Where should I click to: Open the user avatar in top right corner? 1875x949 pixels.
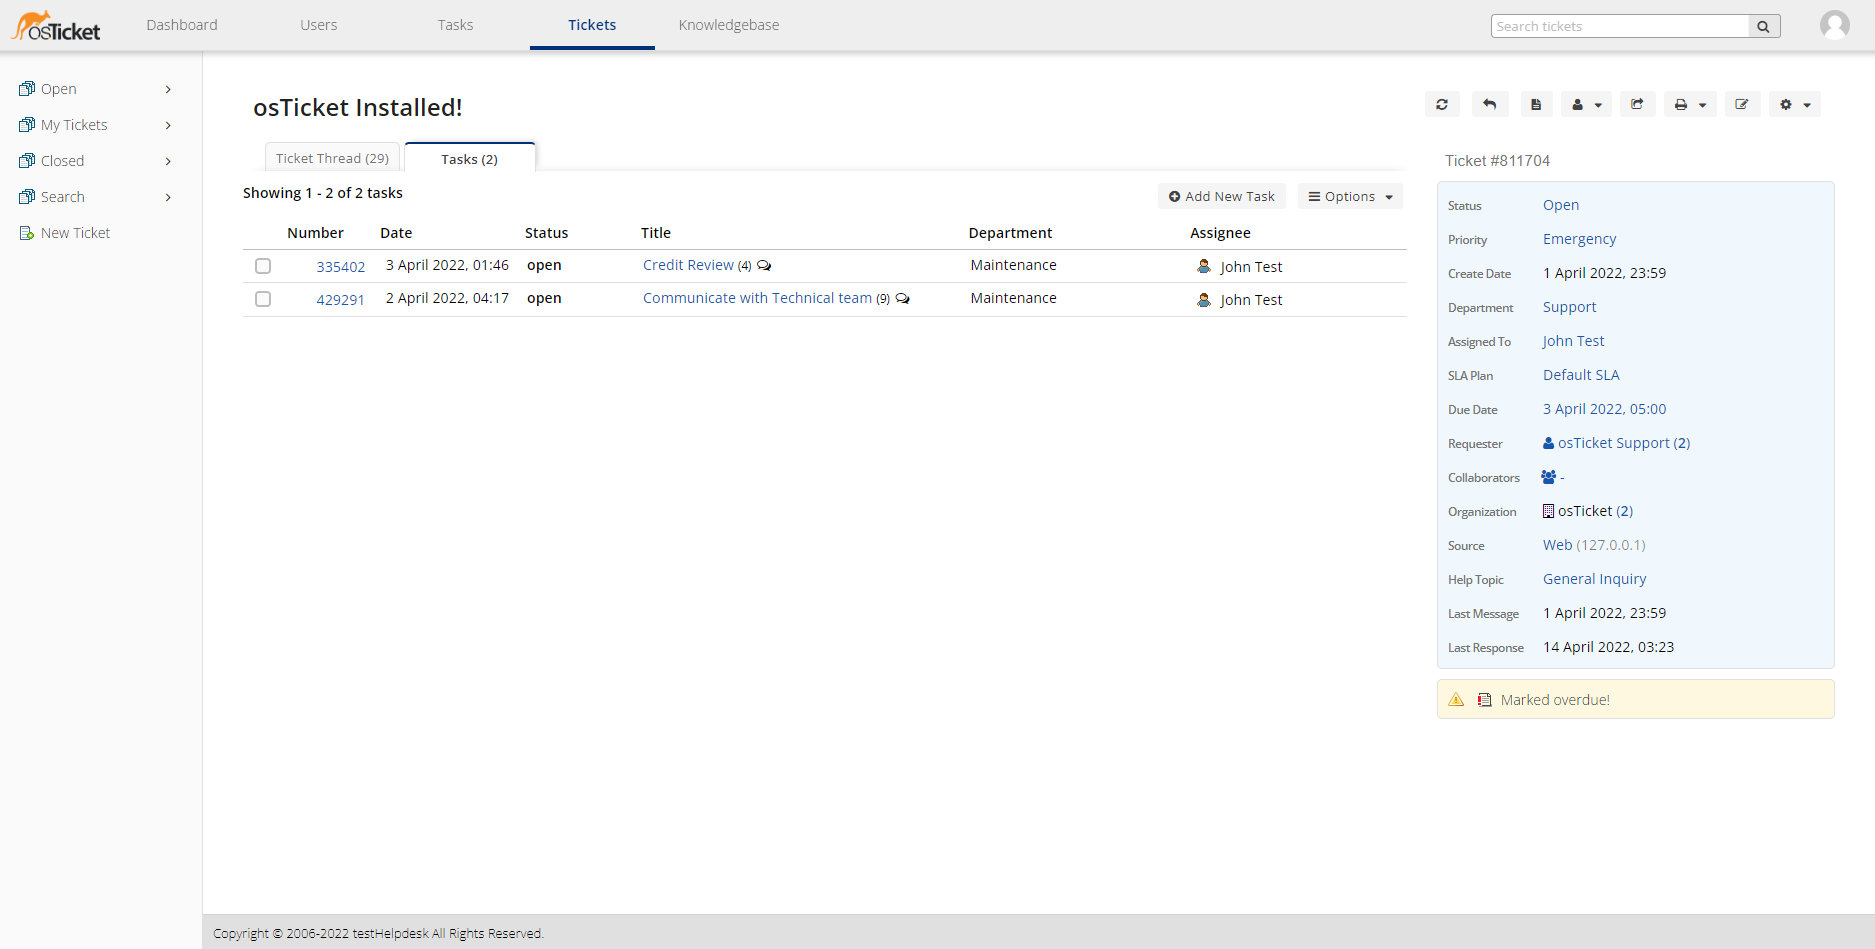pyautogui.click(x=1835, y=24)
